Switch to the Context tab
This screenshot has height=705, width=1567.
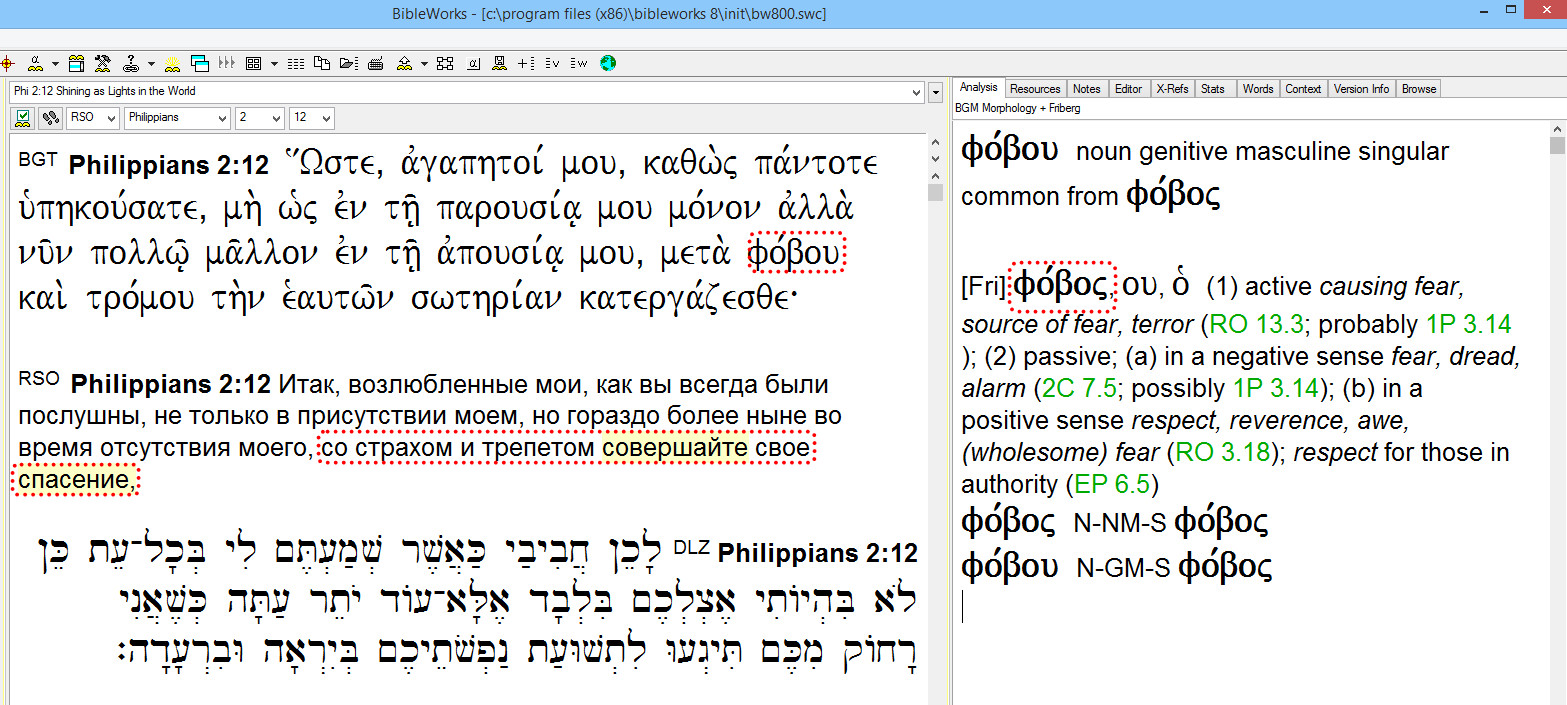coord(1303,89)
